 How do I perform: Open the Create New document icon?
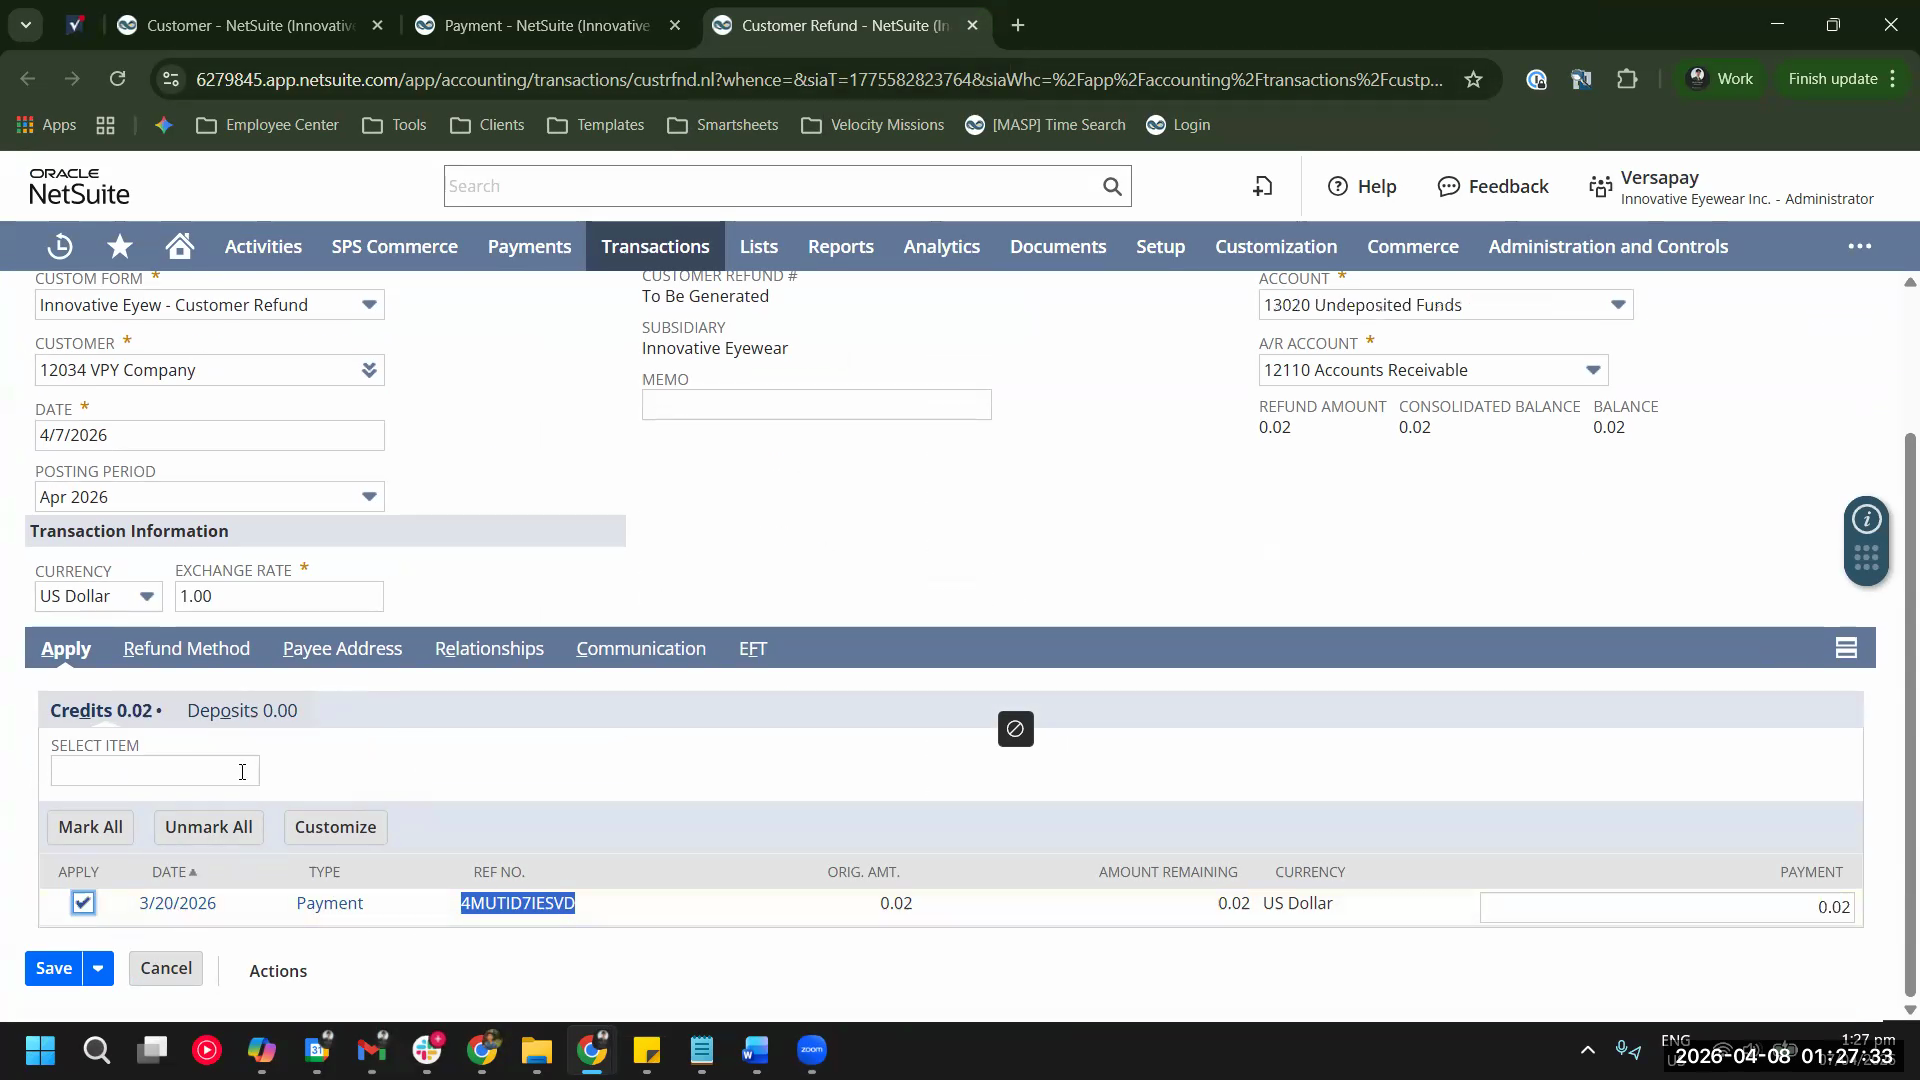1263,186
